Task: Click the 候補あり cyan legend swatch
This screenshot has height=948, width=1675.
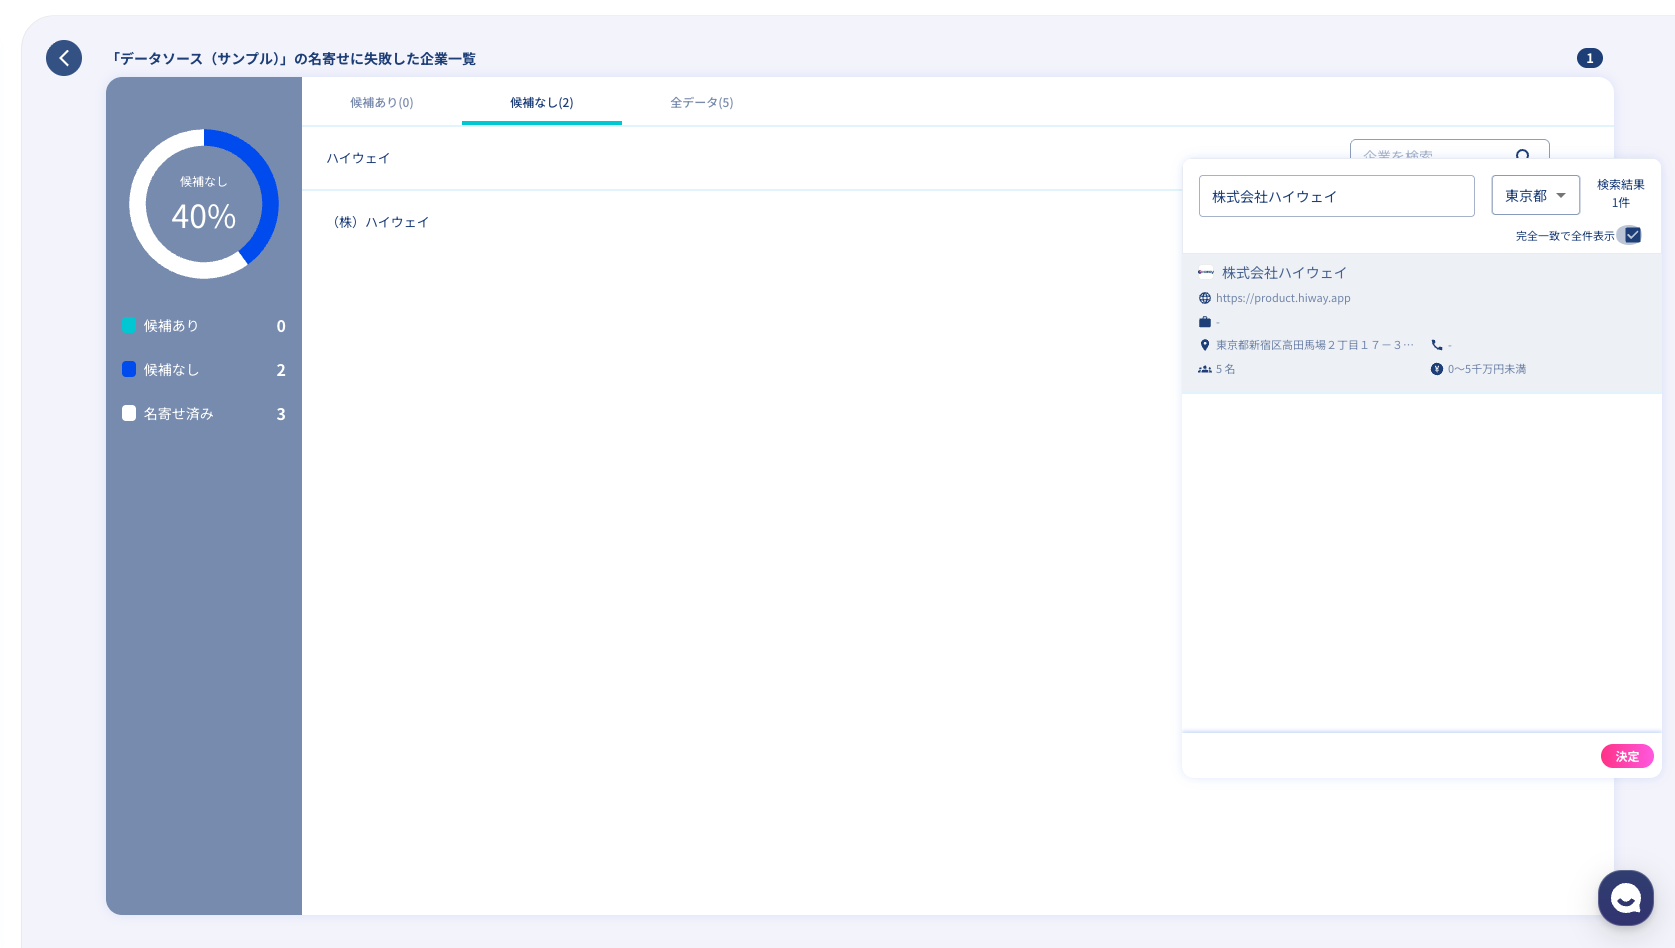Action: pyautogui.click(x=129, y=325)
